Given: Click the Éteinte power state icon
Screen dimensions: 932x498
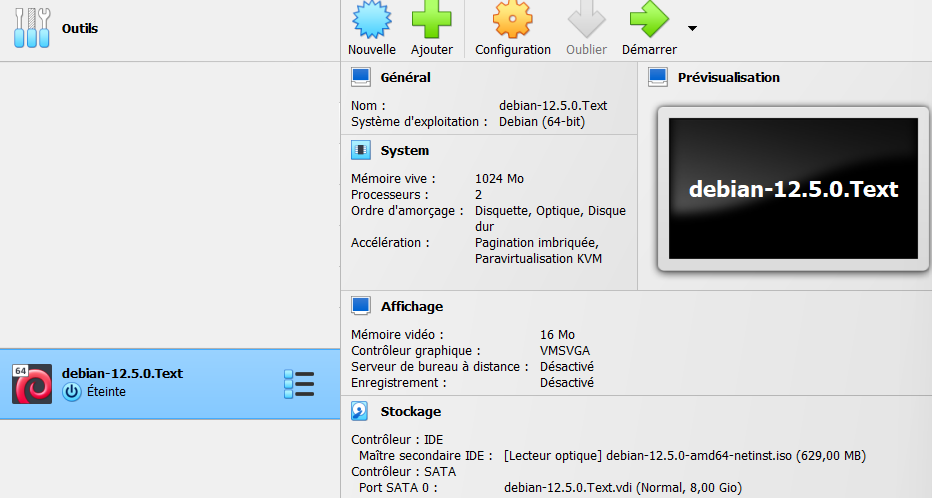Looking at the screenshot, I should click(72, 392).
